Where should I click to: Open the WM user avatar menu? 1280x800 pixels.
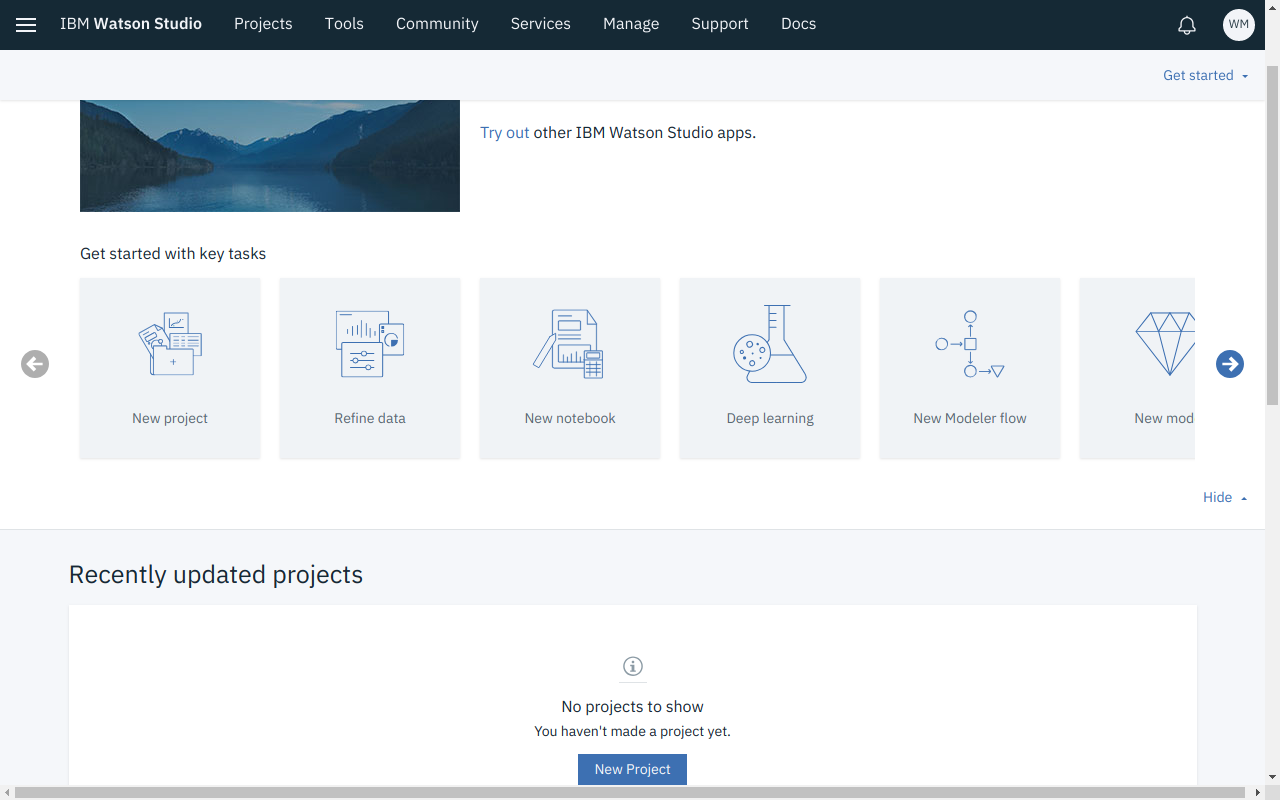click(x=1239, y=25)
